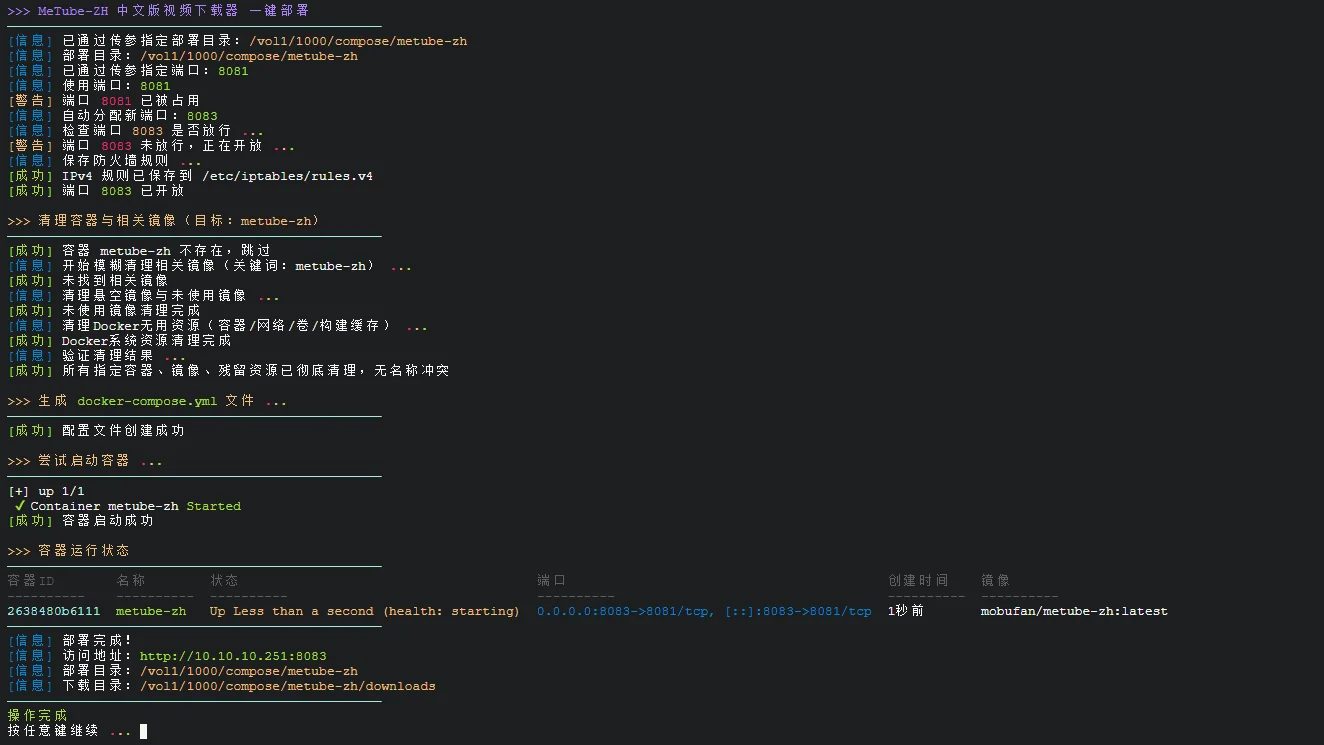The height and width of the screenshot is (745, 1324).
Task: Click the green check mark before "Container metube-zh"
Action: (x=20, y=506)
